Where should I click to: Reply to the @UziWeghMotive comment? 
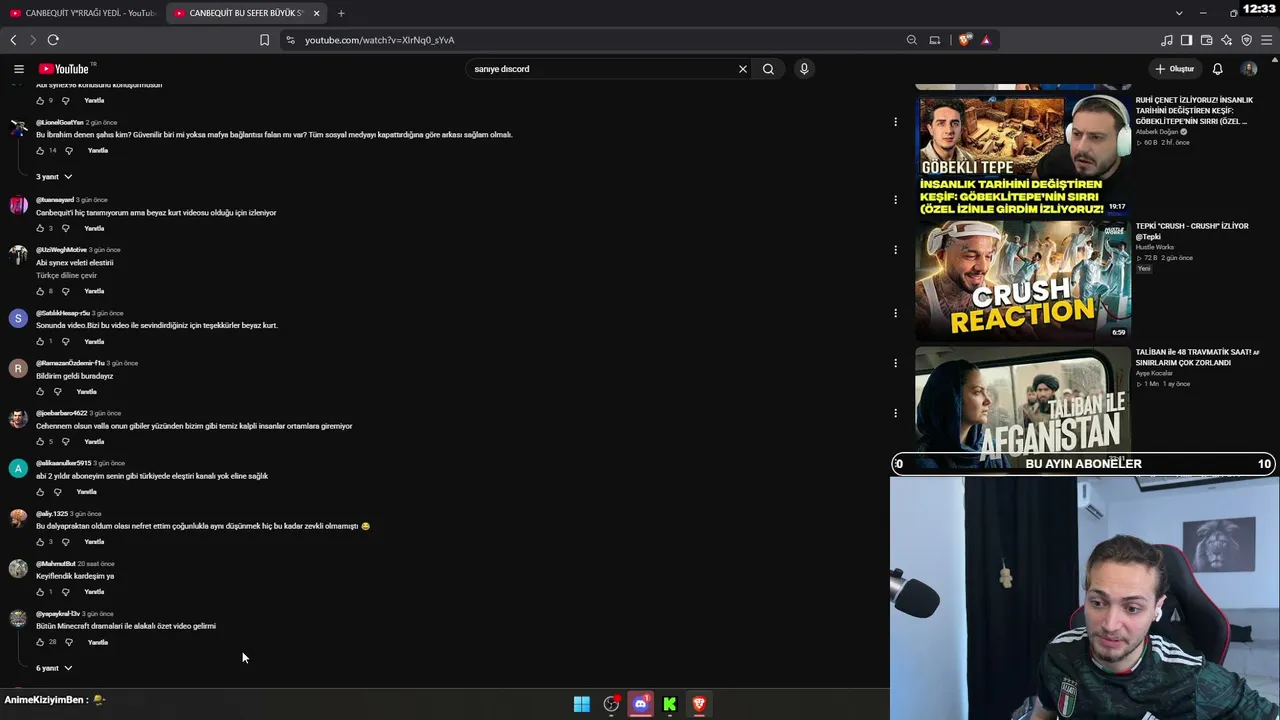pyautogui.click(x=94, y=291)
